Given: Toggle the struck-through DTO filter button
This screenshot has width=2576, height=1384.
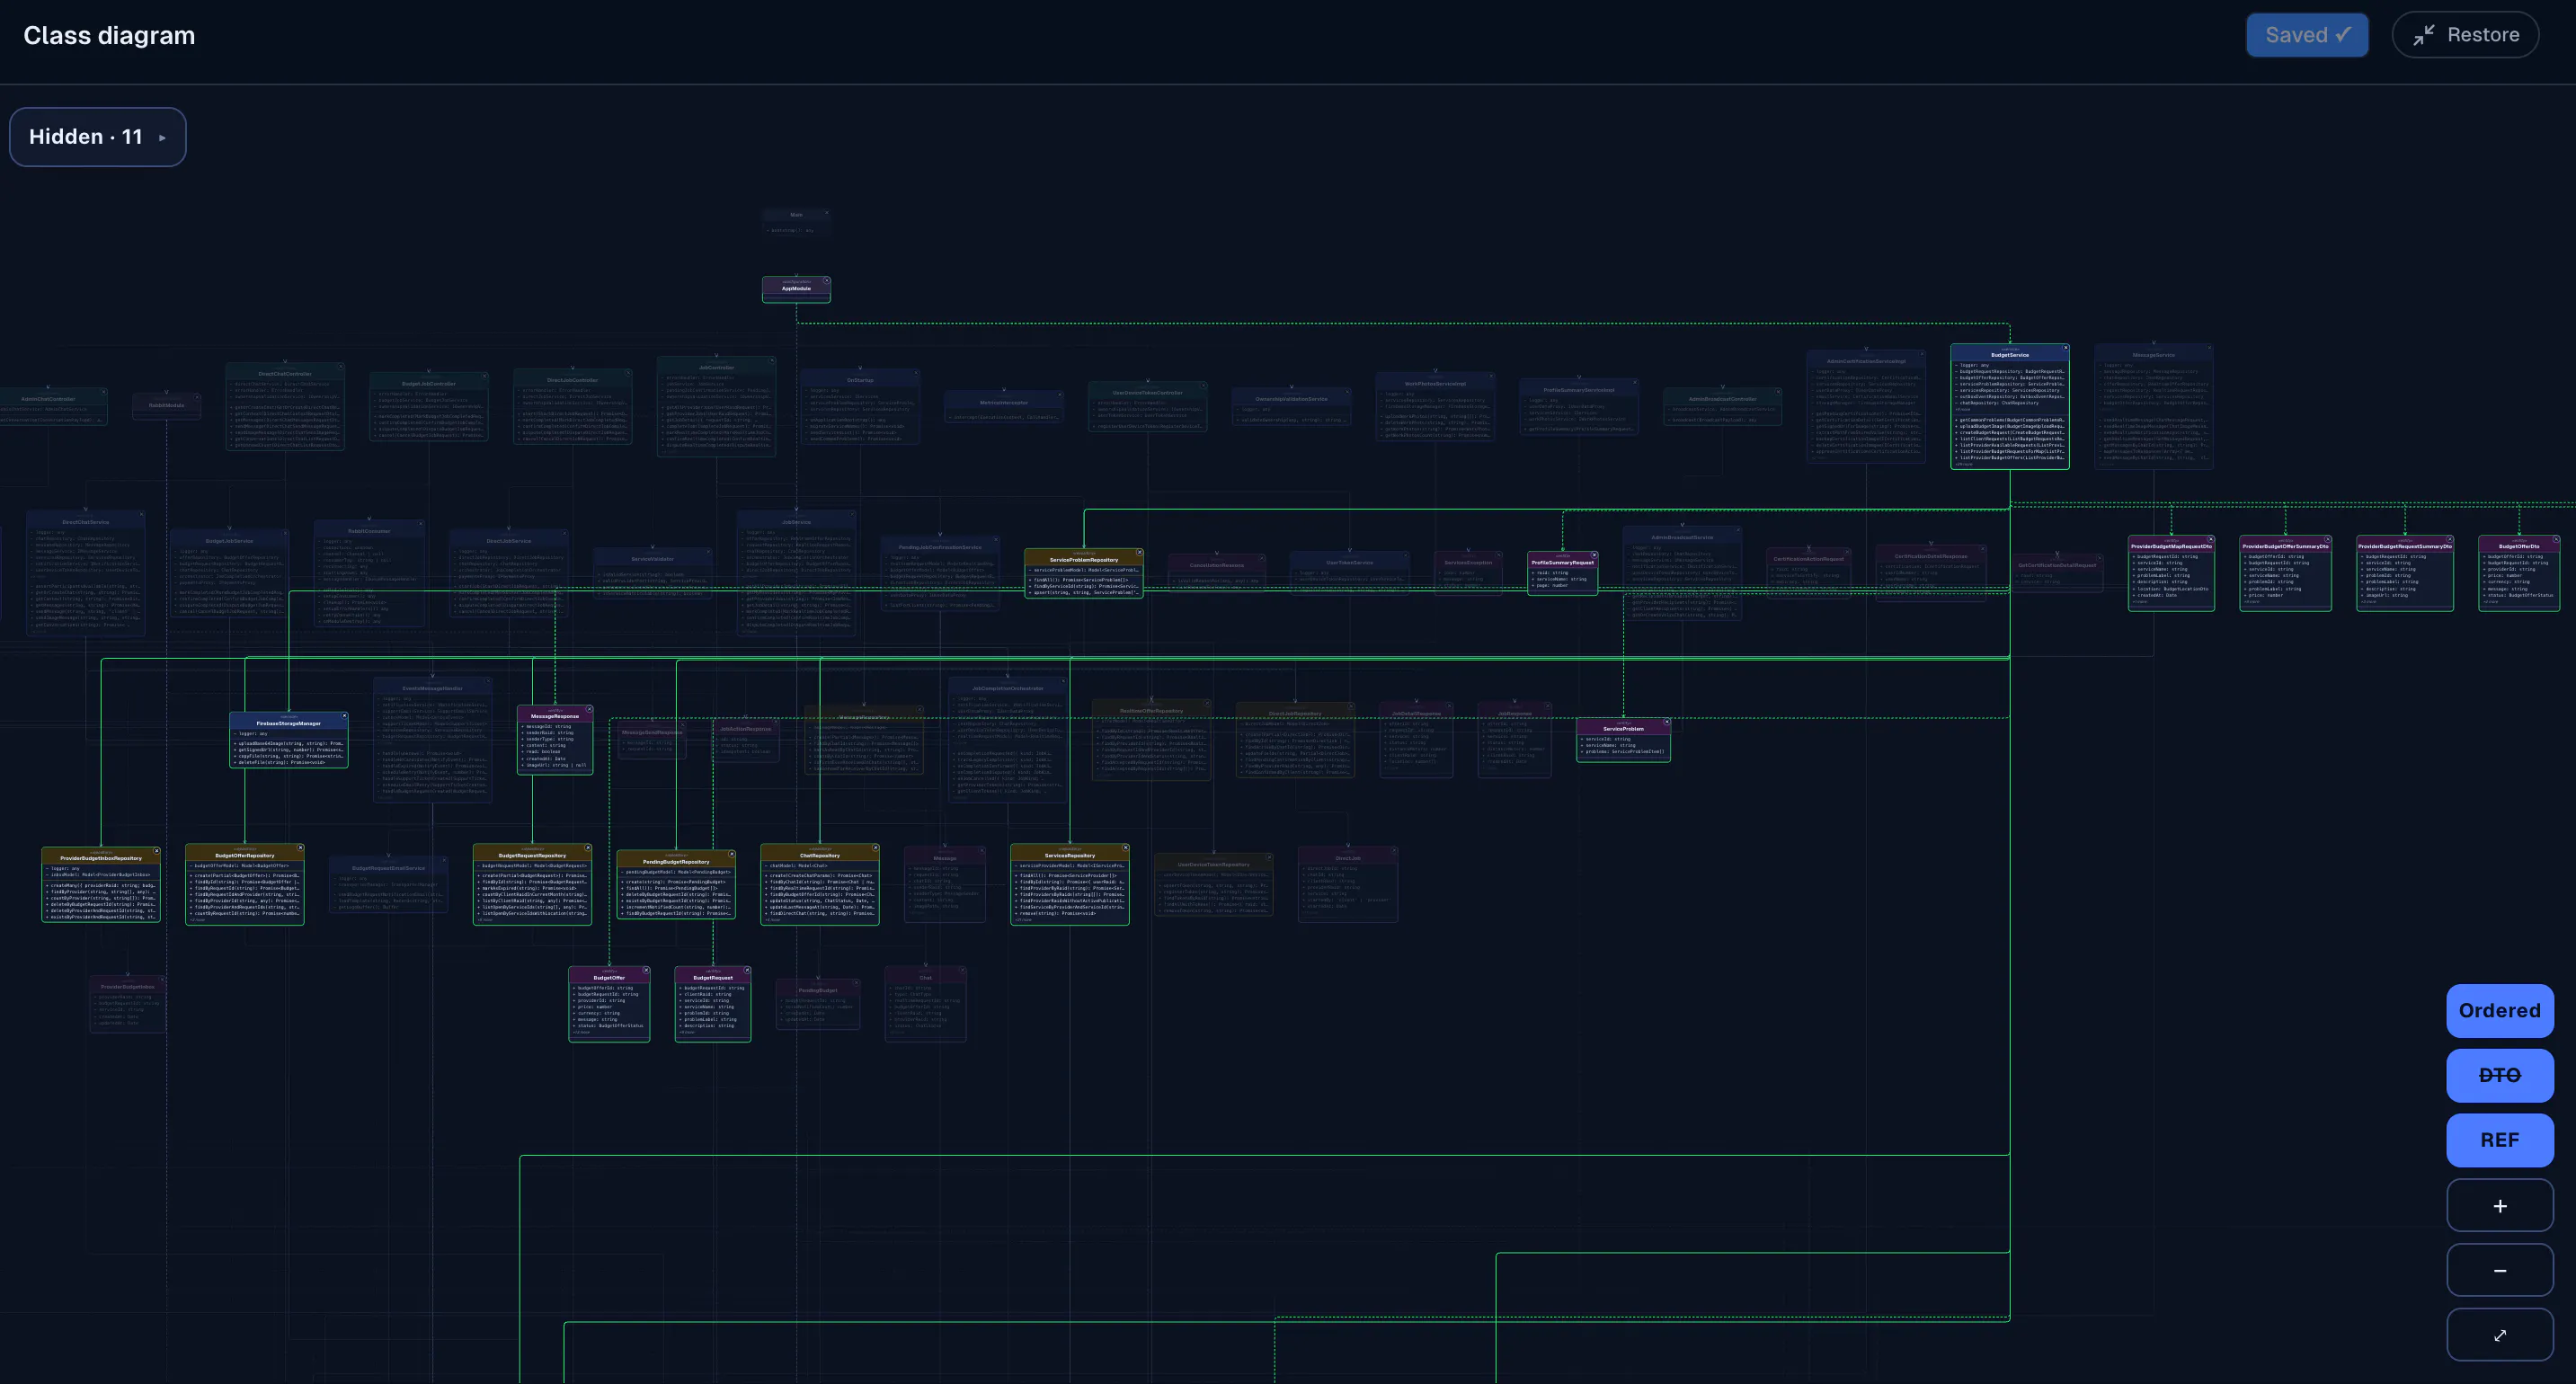Looking at the screenshot, I should coord(2499,1075).
